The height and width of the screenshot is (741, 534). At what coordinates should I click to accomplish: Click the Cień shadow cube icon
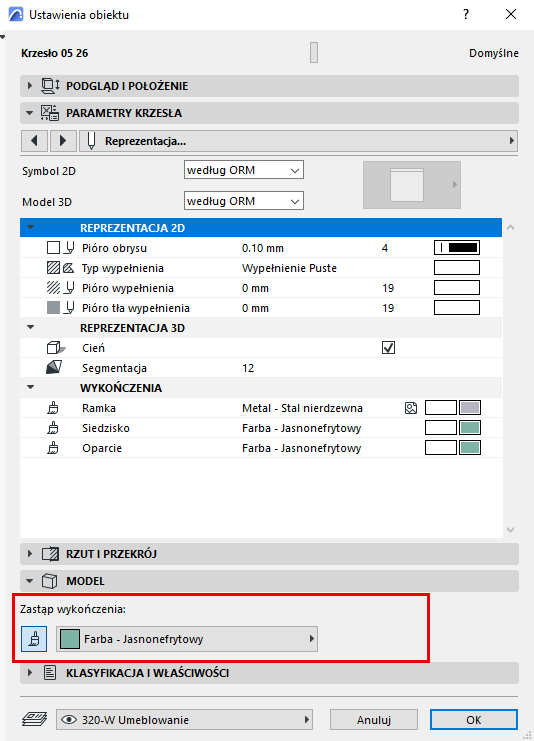click(x=55, y=348)
